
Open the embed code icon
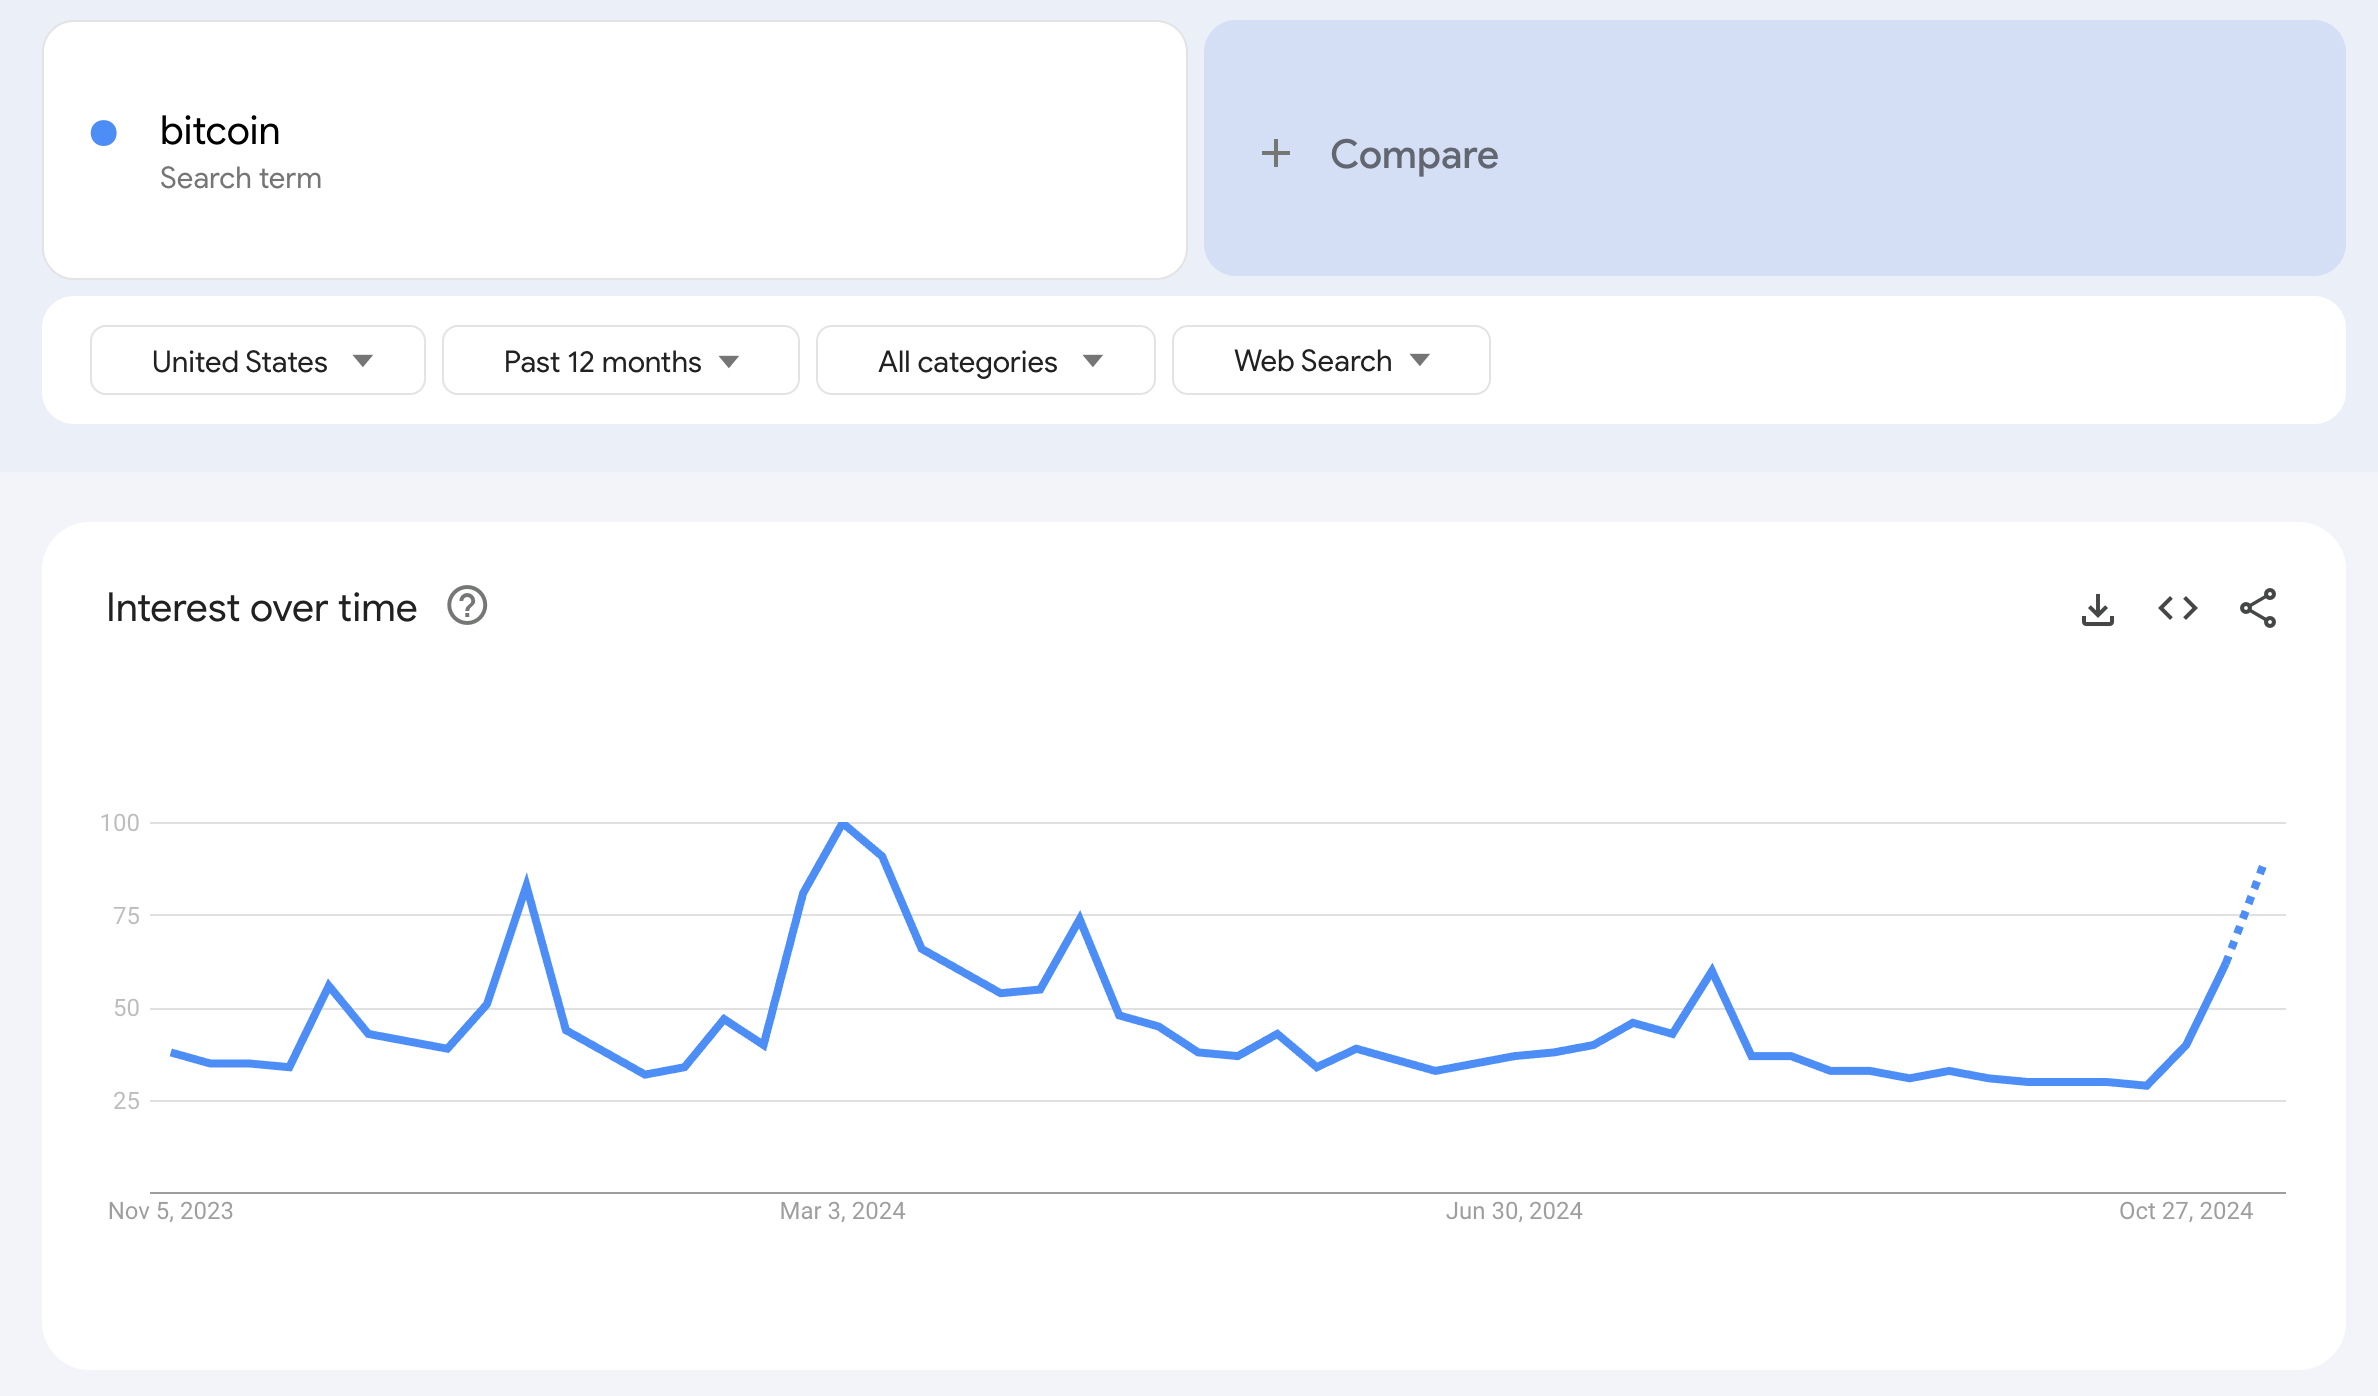click(x=2177, y=608)
